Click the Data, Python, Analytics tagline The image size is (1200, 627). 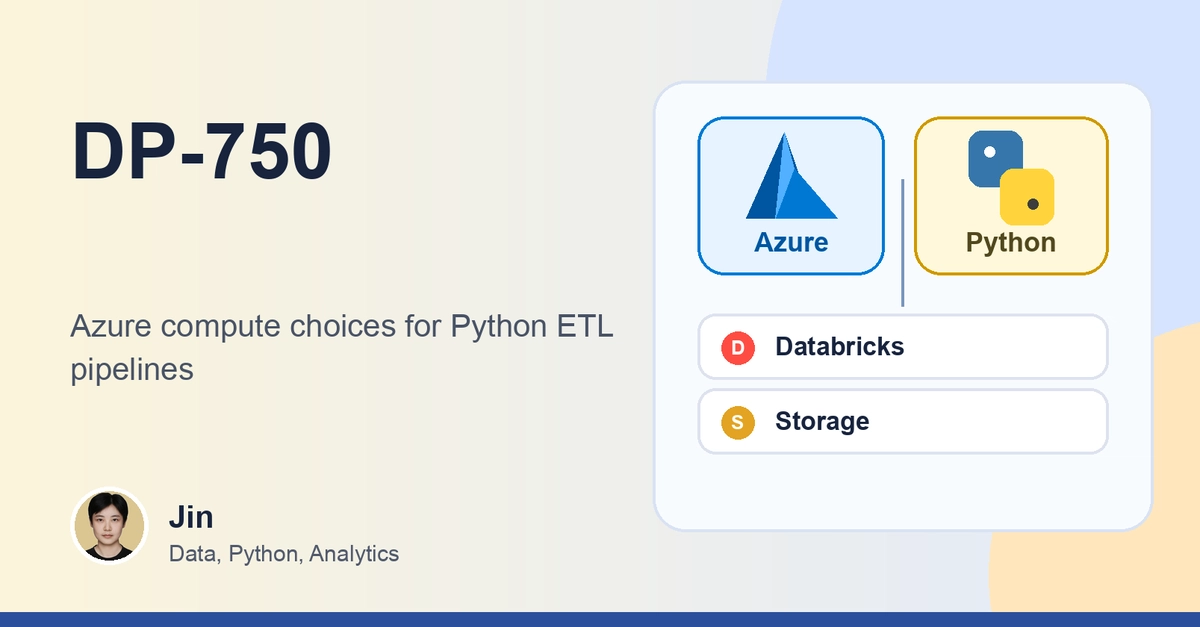(x=284, y=553)
